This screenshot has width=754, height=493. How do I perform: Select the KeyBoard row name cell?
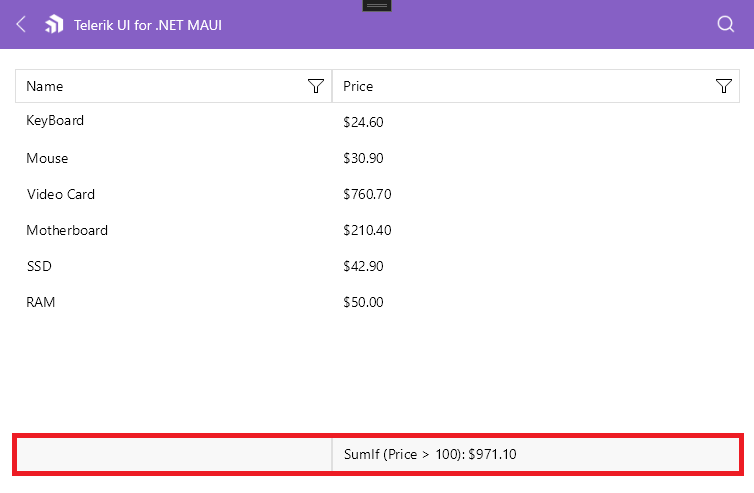(55, 121)
